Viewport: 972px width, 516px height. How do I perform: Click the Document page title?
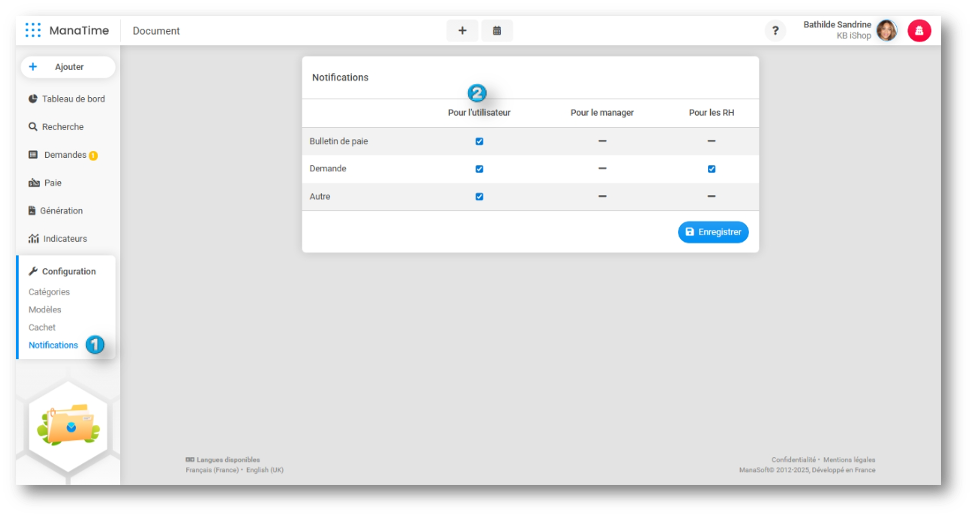pyautogui.click(x=156, y=31)
